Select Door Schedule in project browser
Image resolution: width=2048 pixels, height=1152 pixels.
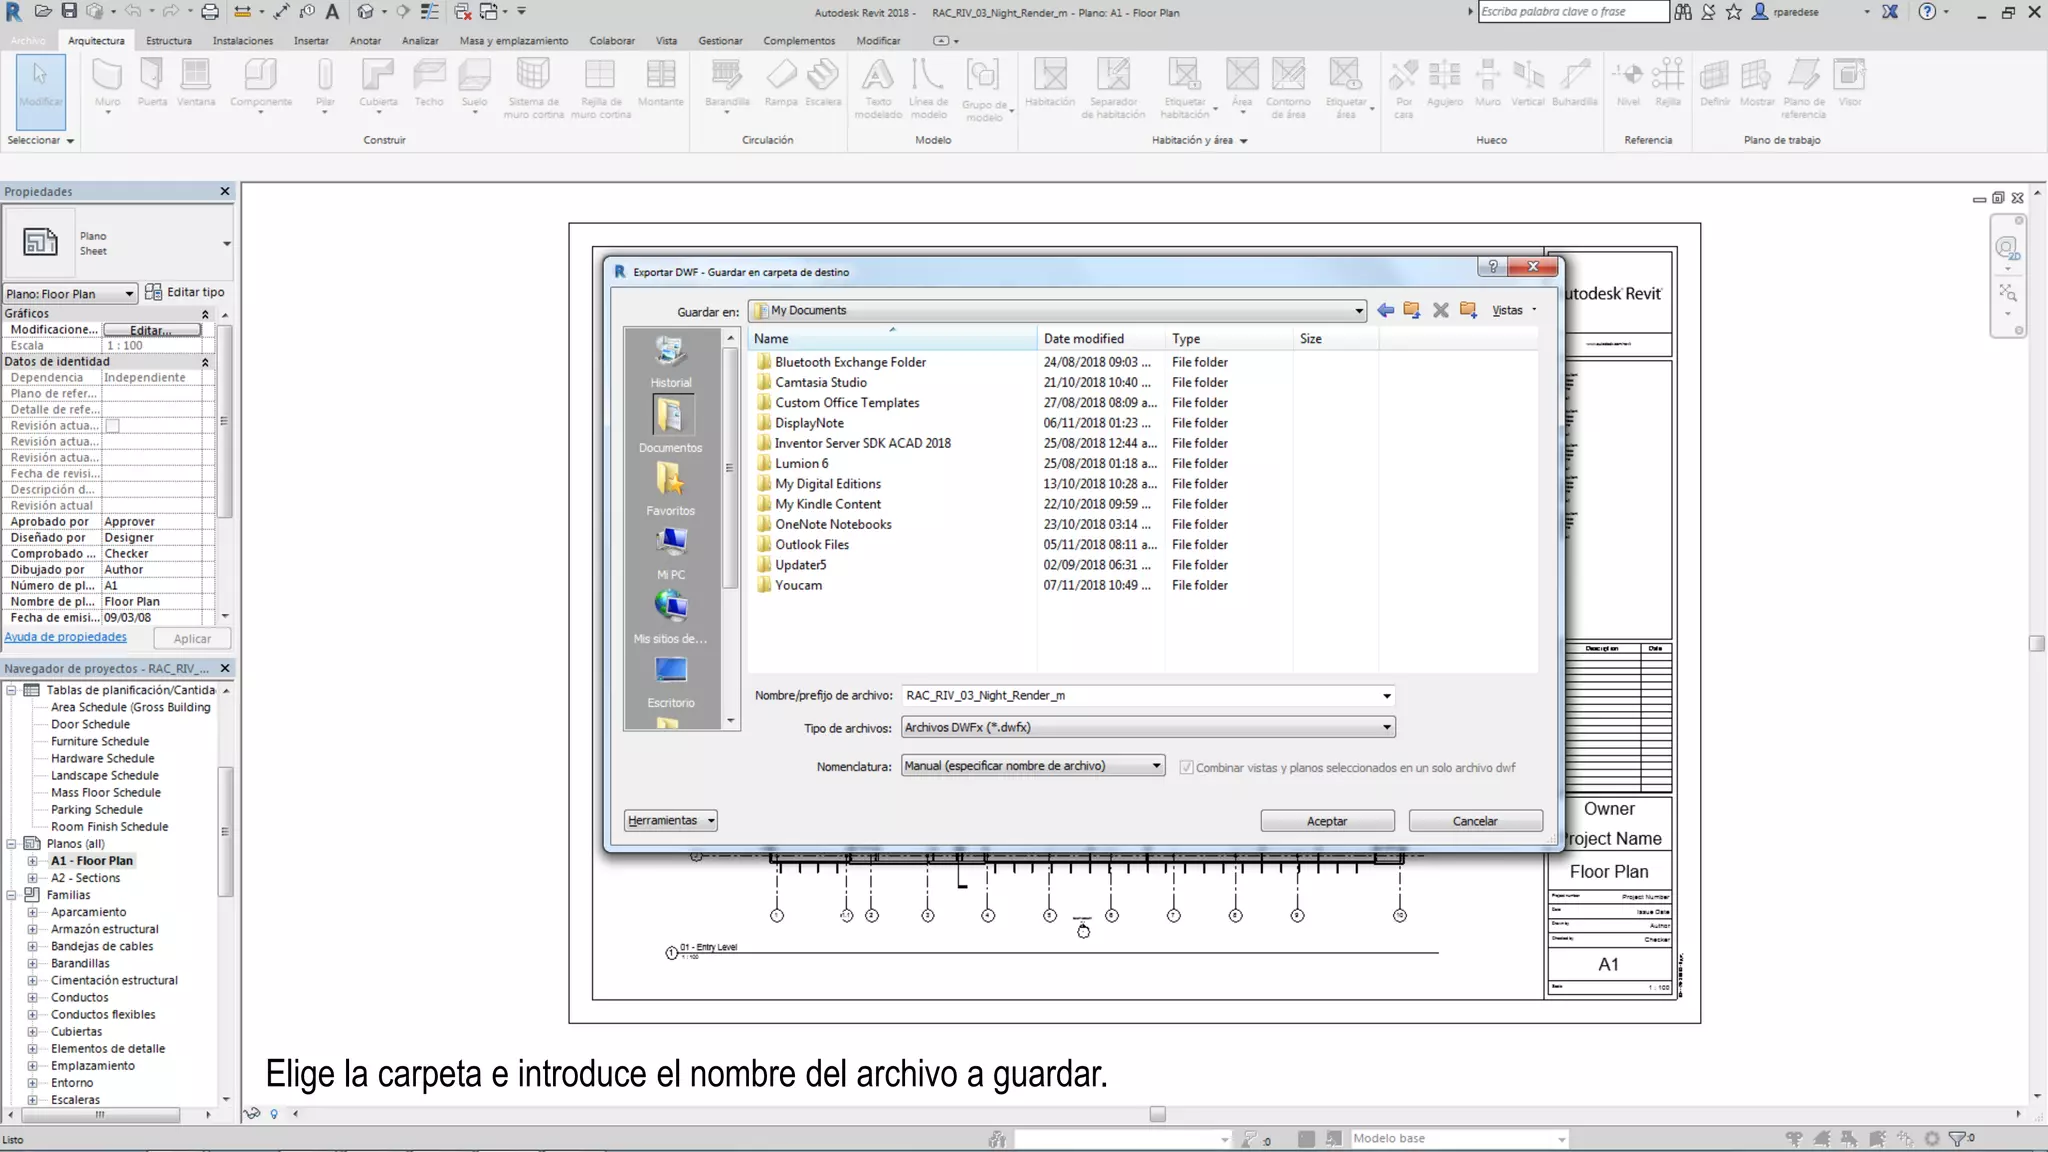[x=90, y=724]
